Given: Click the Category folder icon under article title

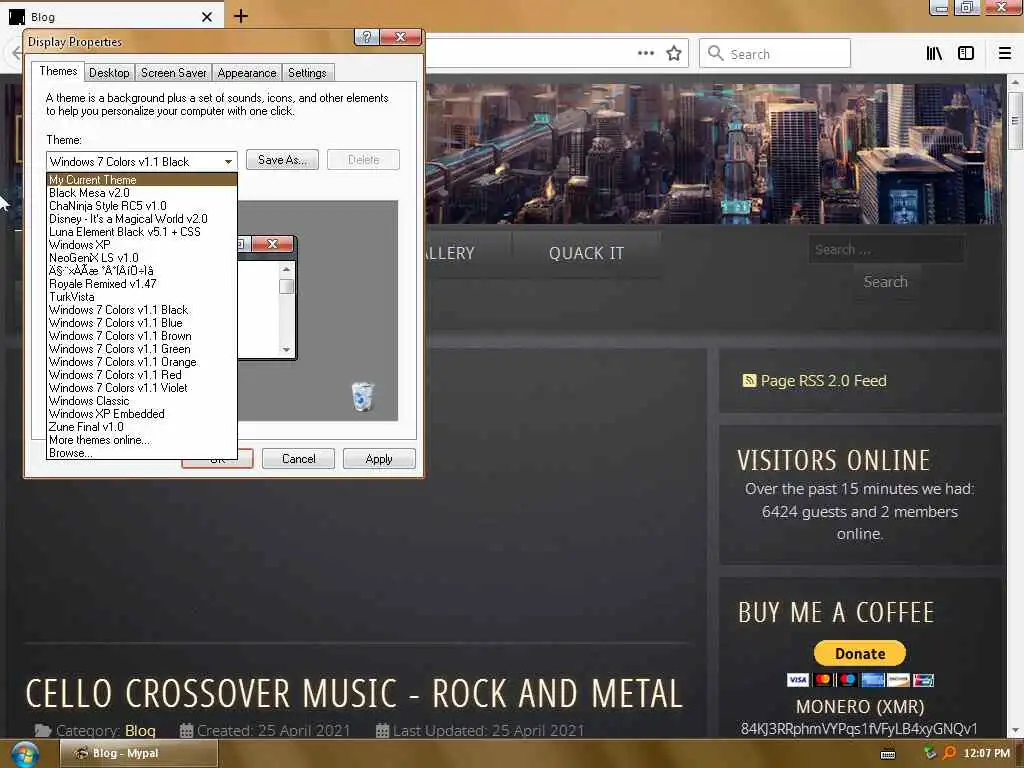Looking at the screenshot, I should click(42, 730).
